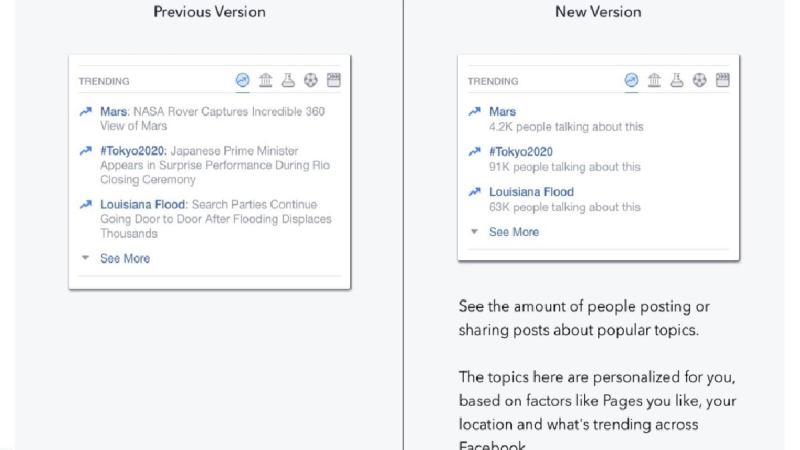
Task: Select Sports ball icon in Previous Version panel
Action: pos(311,80)
